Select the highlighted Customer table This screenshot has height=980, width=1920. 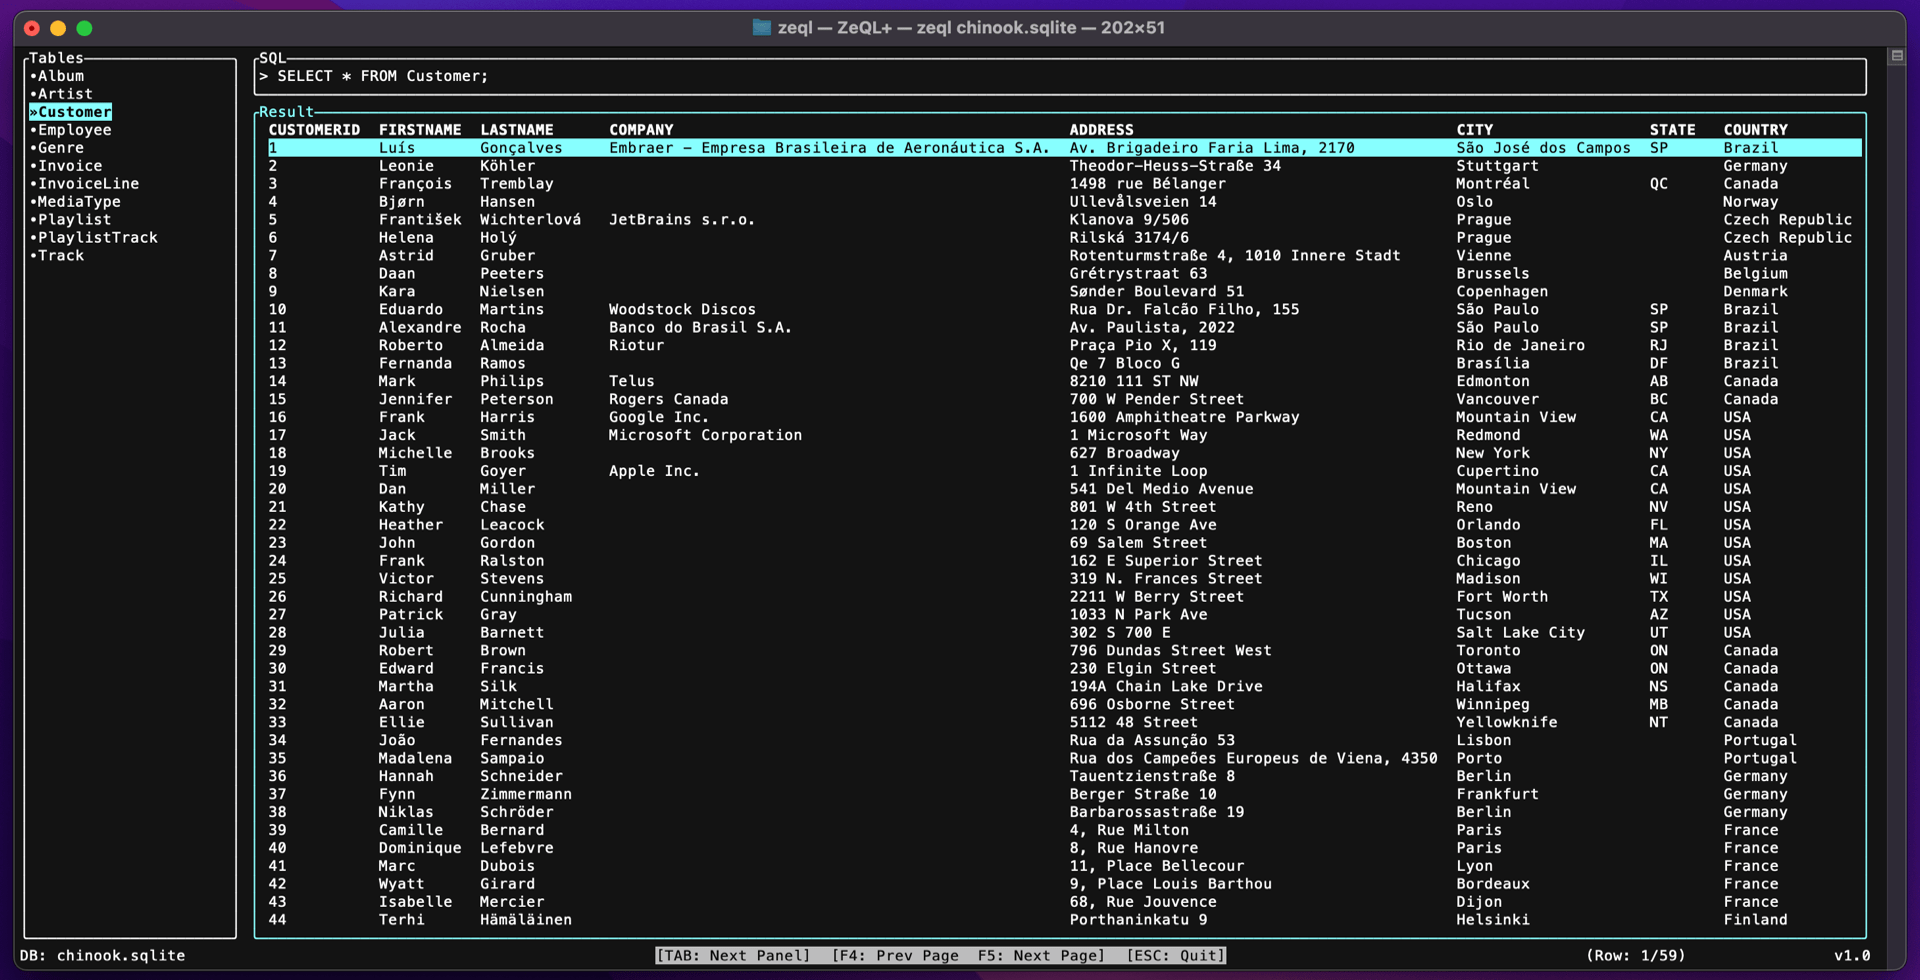pos(70,112)
